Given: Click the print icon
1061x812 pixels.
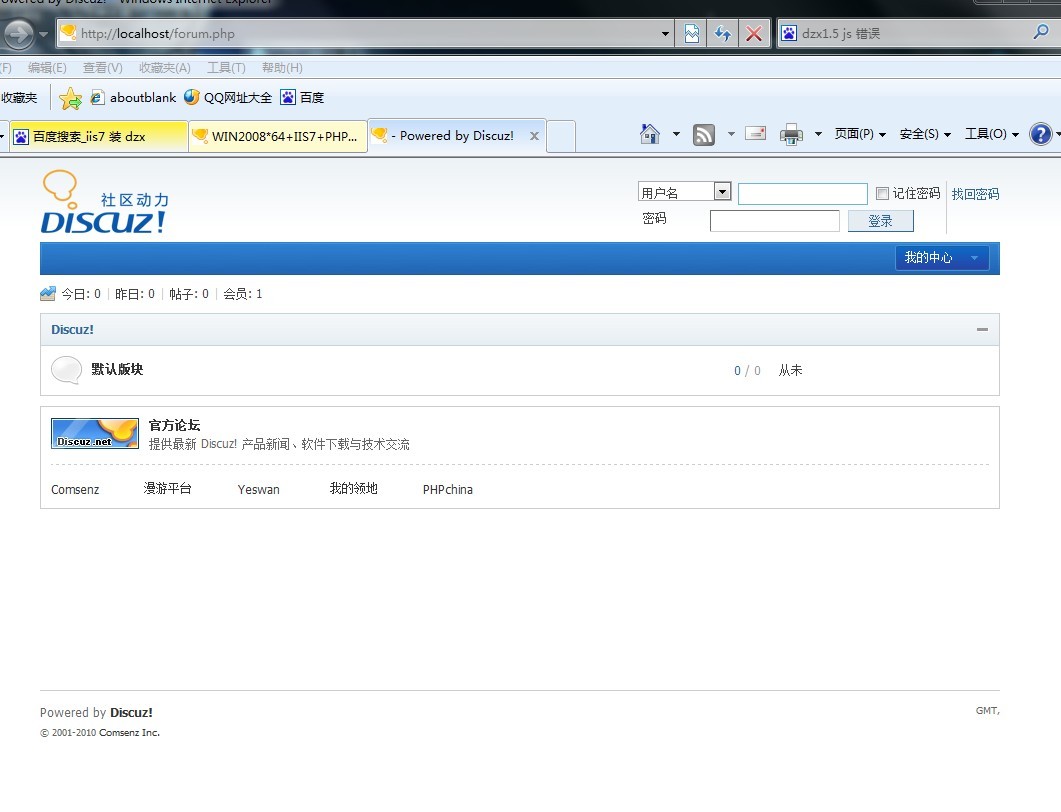Looking at the screenshot, I should click(791, 135).
